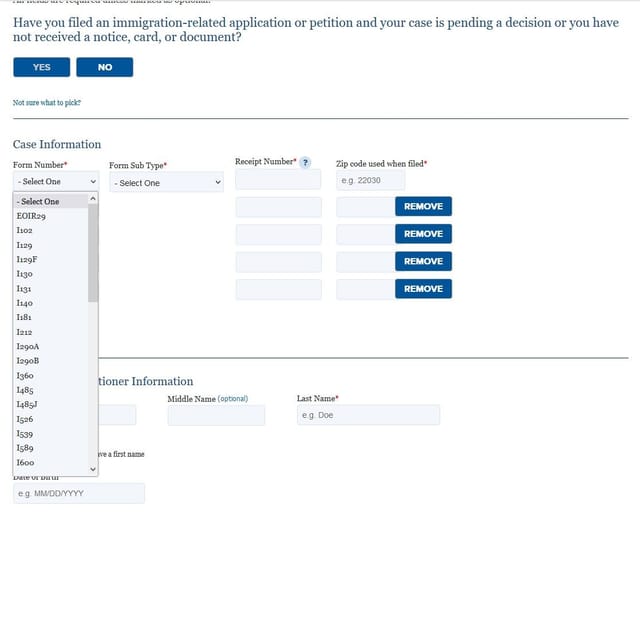
Task: Click the last REMOVE button
Action: [x=423, y=289]
